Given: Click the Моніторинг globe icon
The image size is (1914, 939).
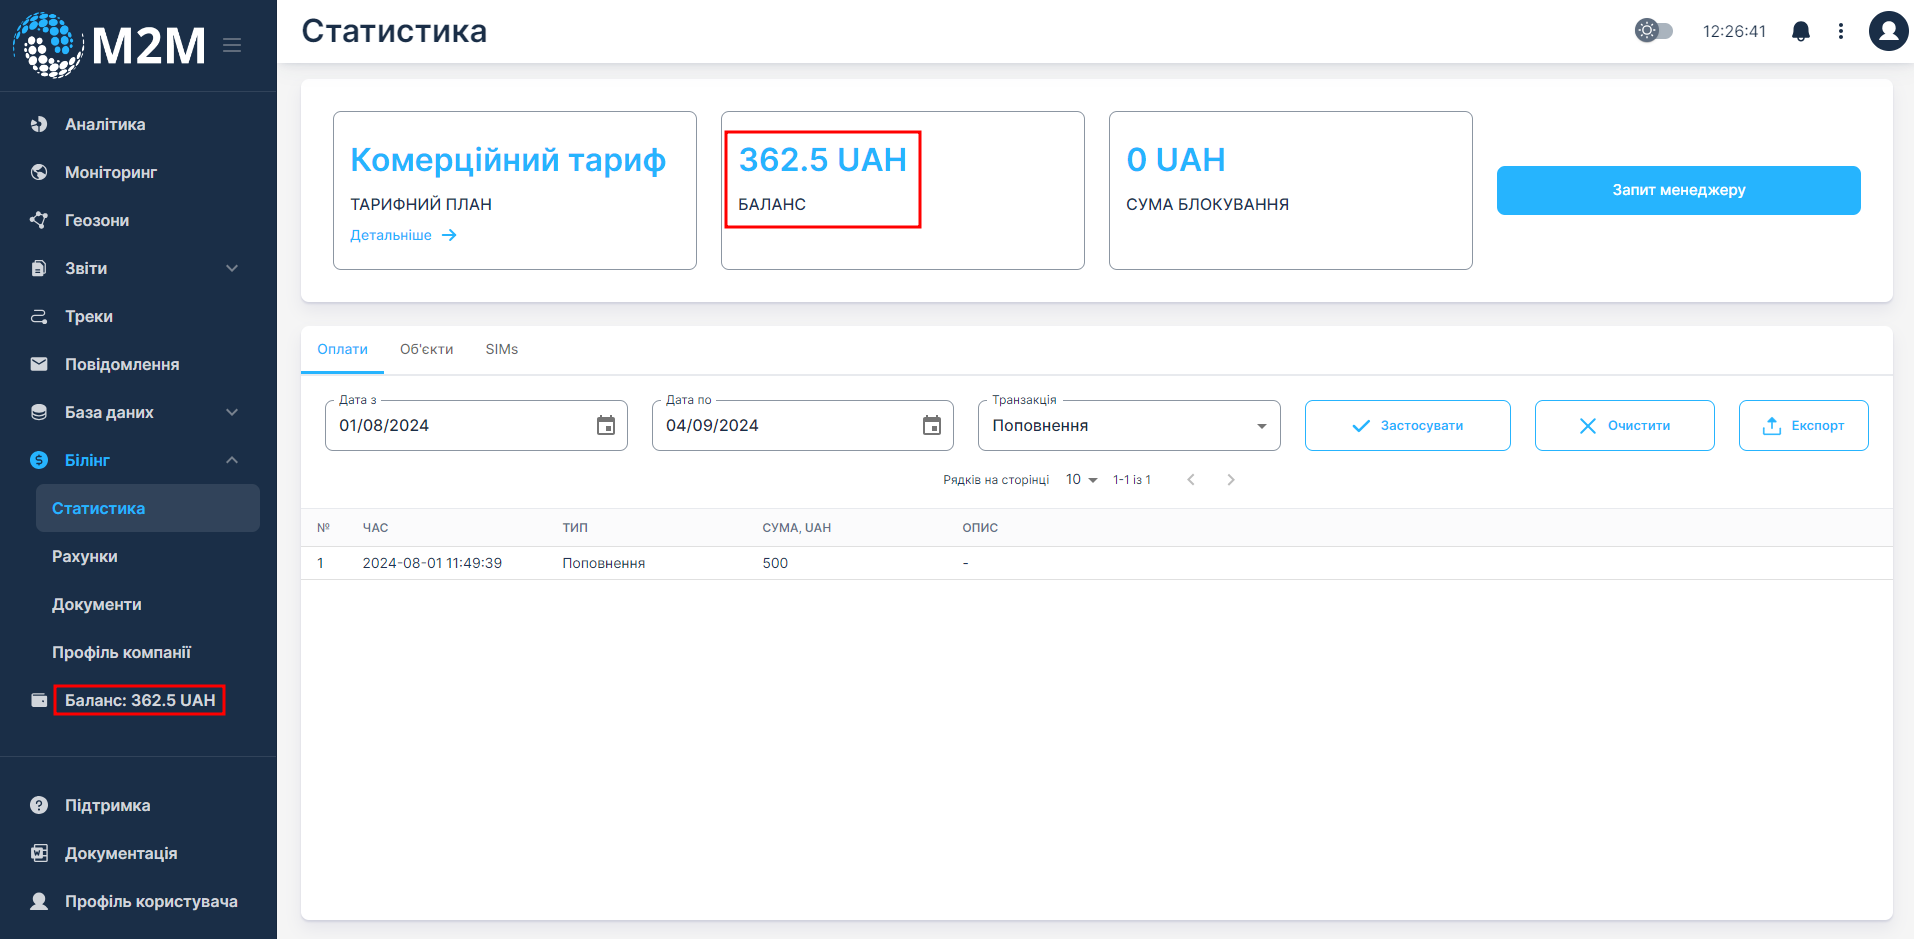Looking at the screenshot, I should tap(39, 172).
